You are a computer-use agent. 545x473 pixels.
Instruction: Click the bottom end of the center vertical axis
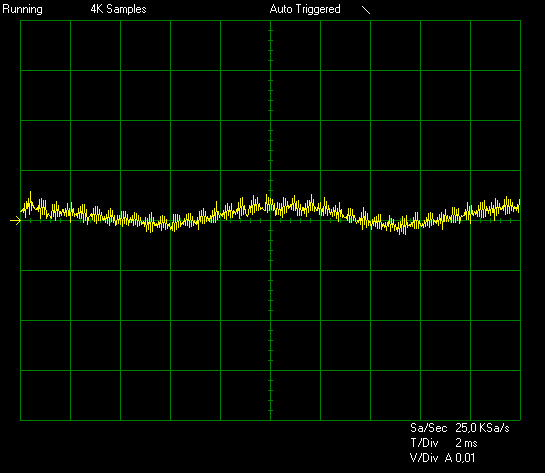click(x=270, y=420)
